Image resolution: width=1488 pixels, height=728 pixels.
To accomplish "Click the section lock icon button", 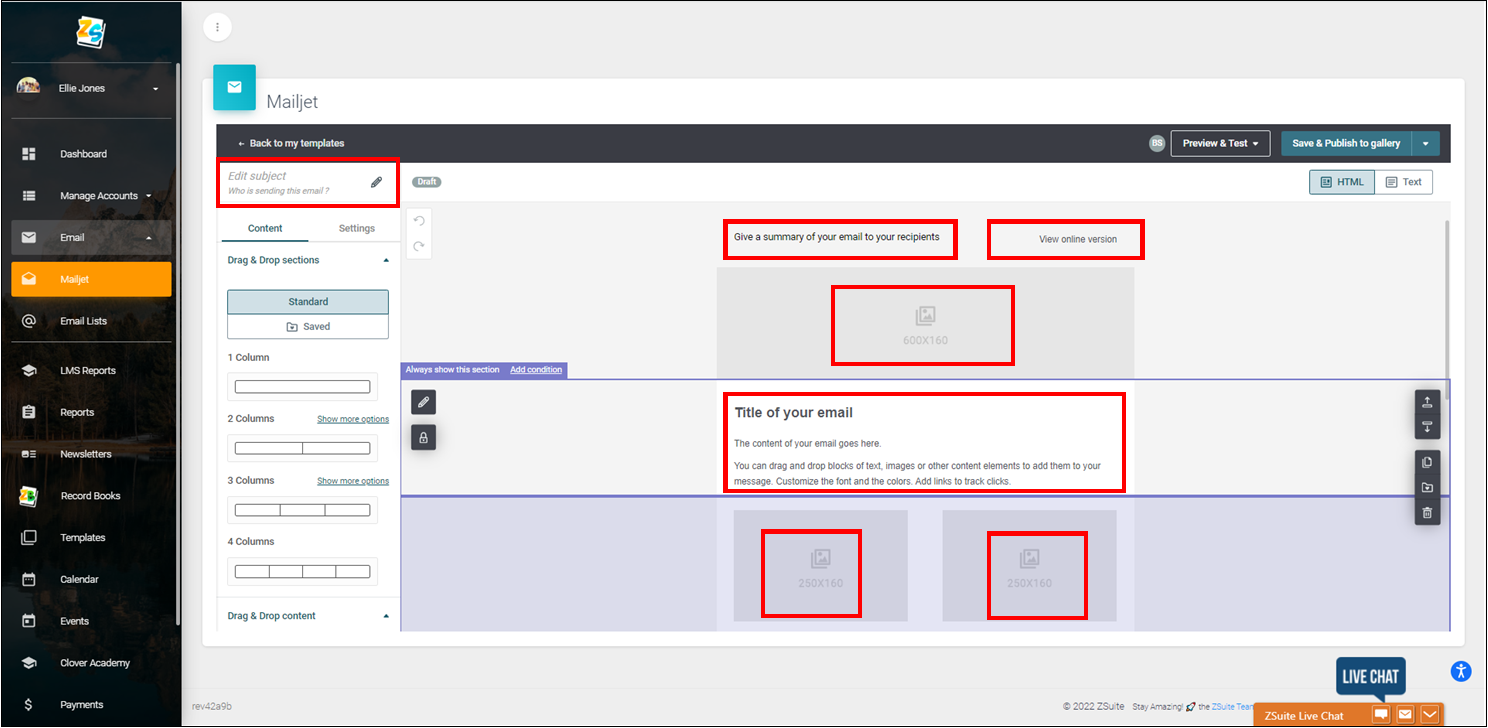I will [423, 437].
